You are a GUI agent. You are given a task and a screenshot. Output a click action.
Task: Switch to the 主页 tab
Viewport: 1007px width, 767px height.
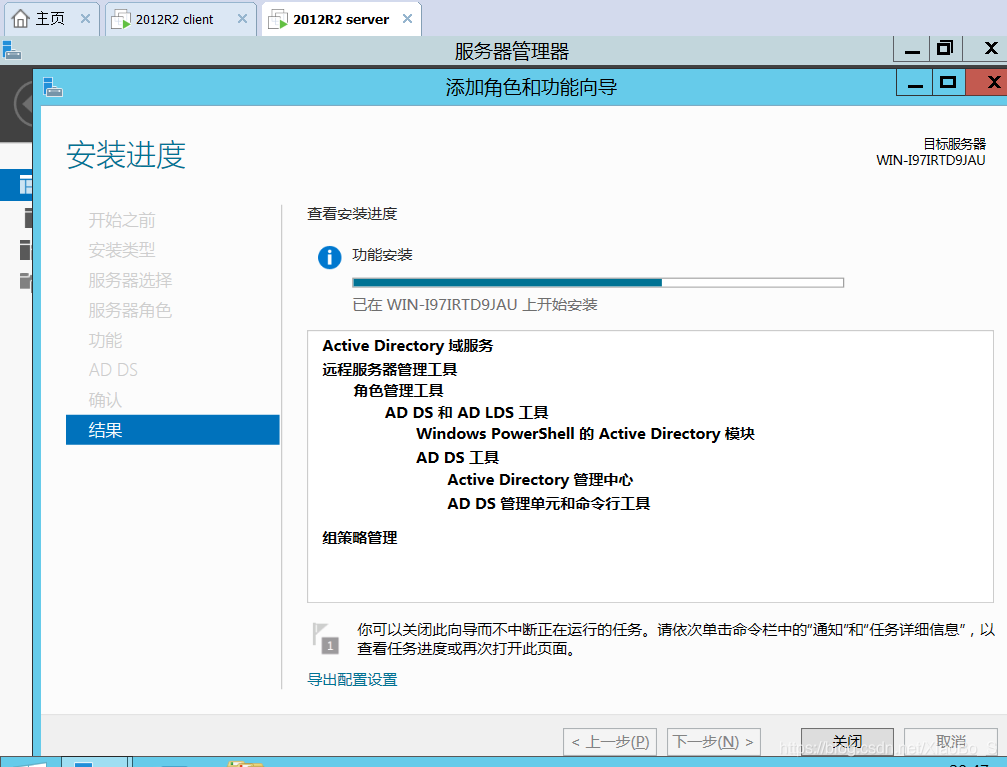pyautogui.click(x=51, y=19)
